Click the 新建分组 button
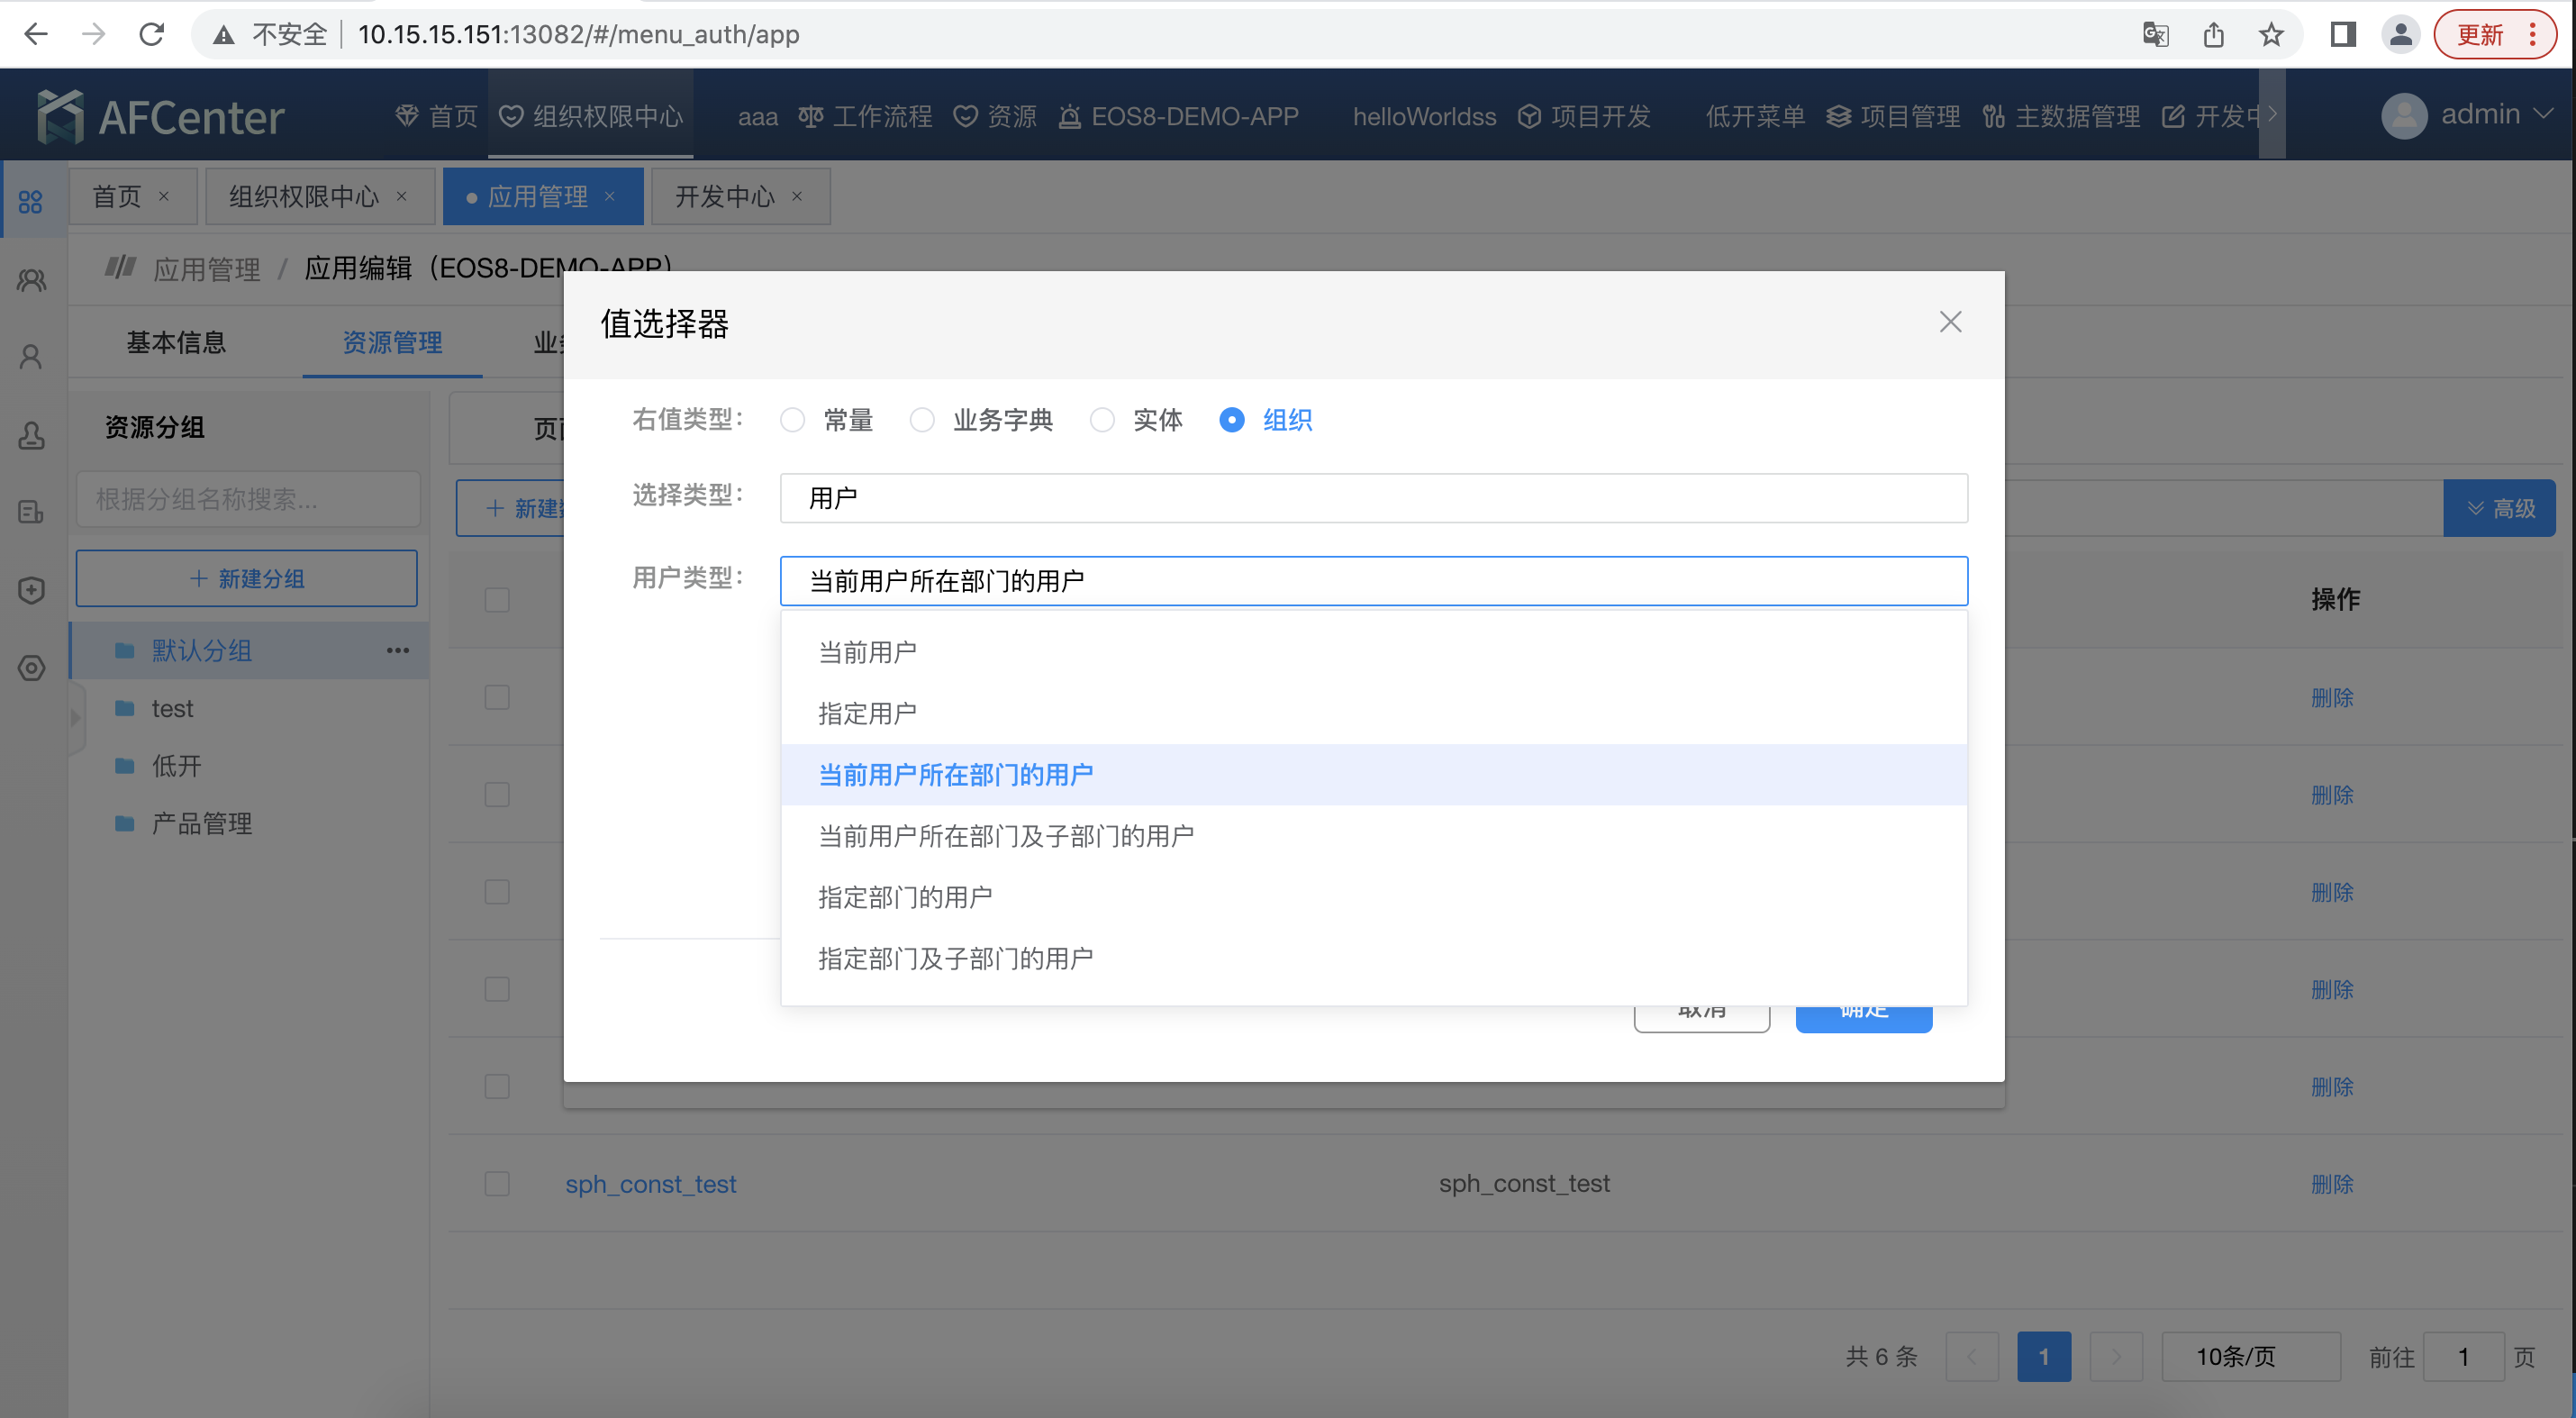 [x=247, y=578]
